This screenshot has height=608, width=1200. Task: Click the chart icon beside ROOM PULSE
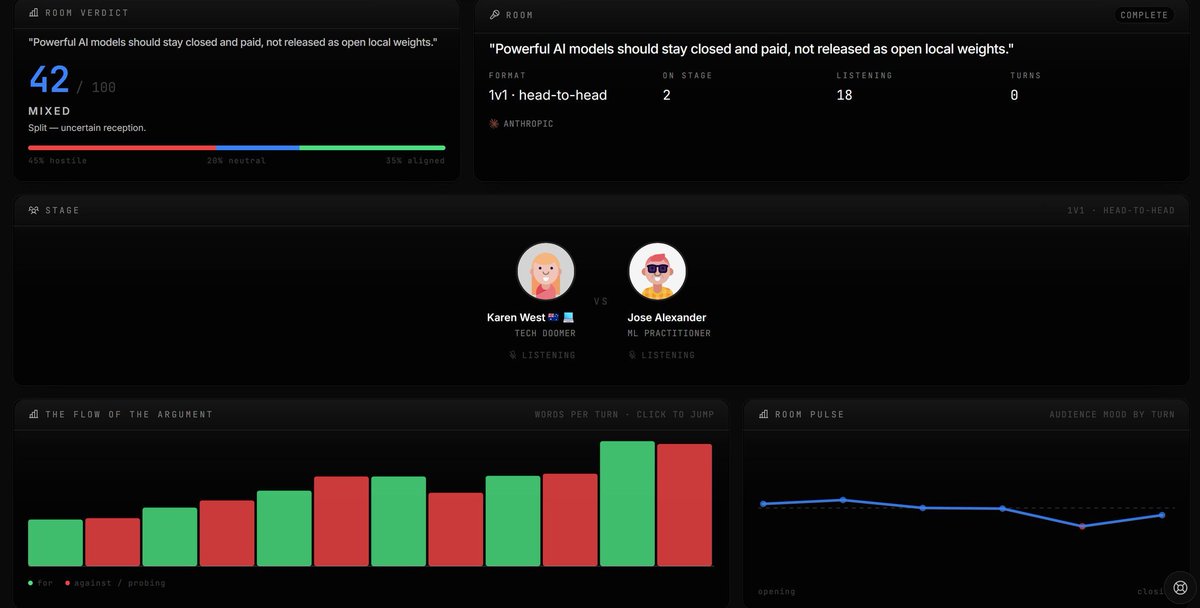tap(764, 414)
